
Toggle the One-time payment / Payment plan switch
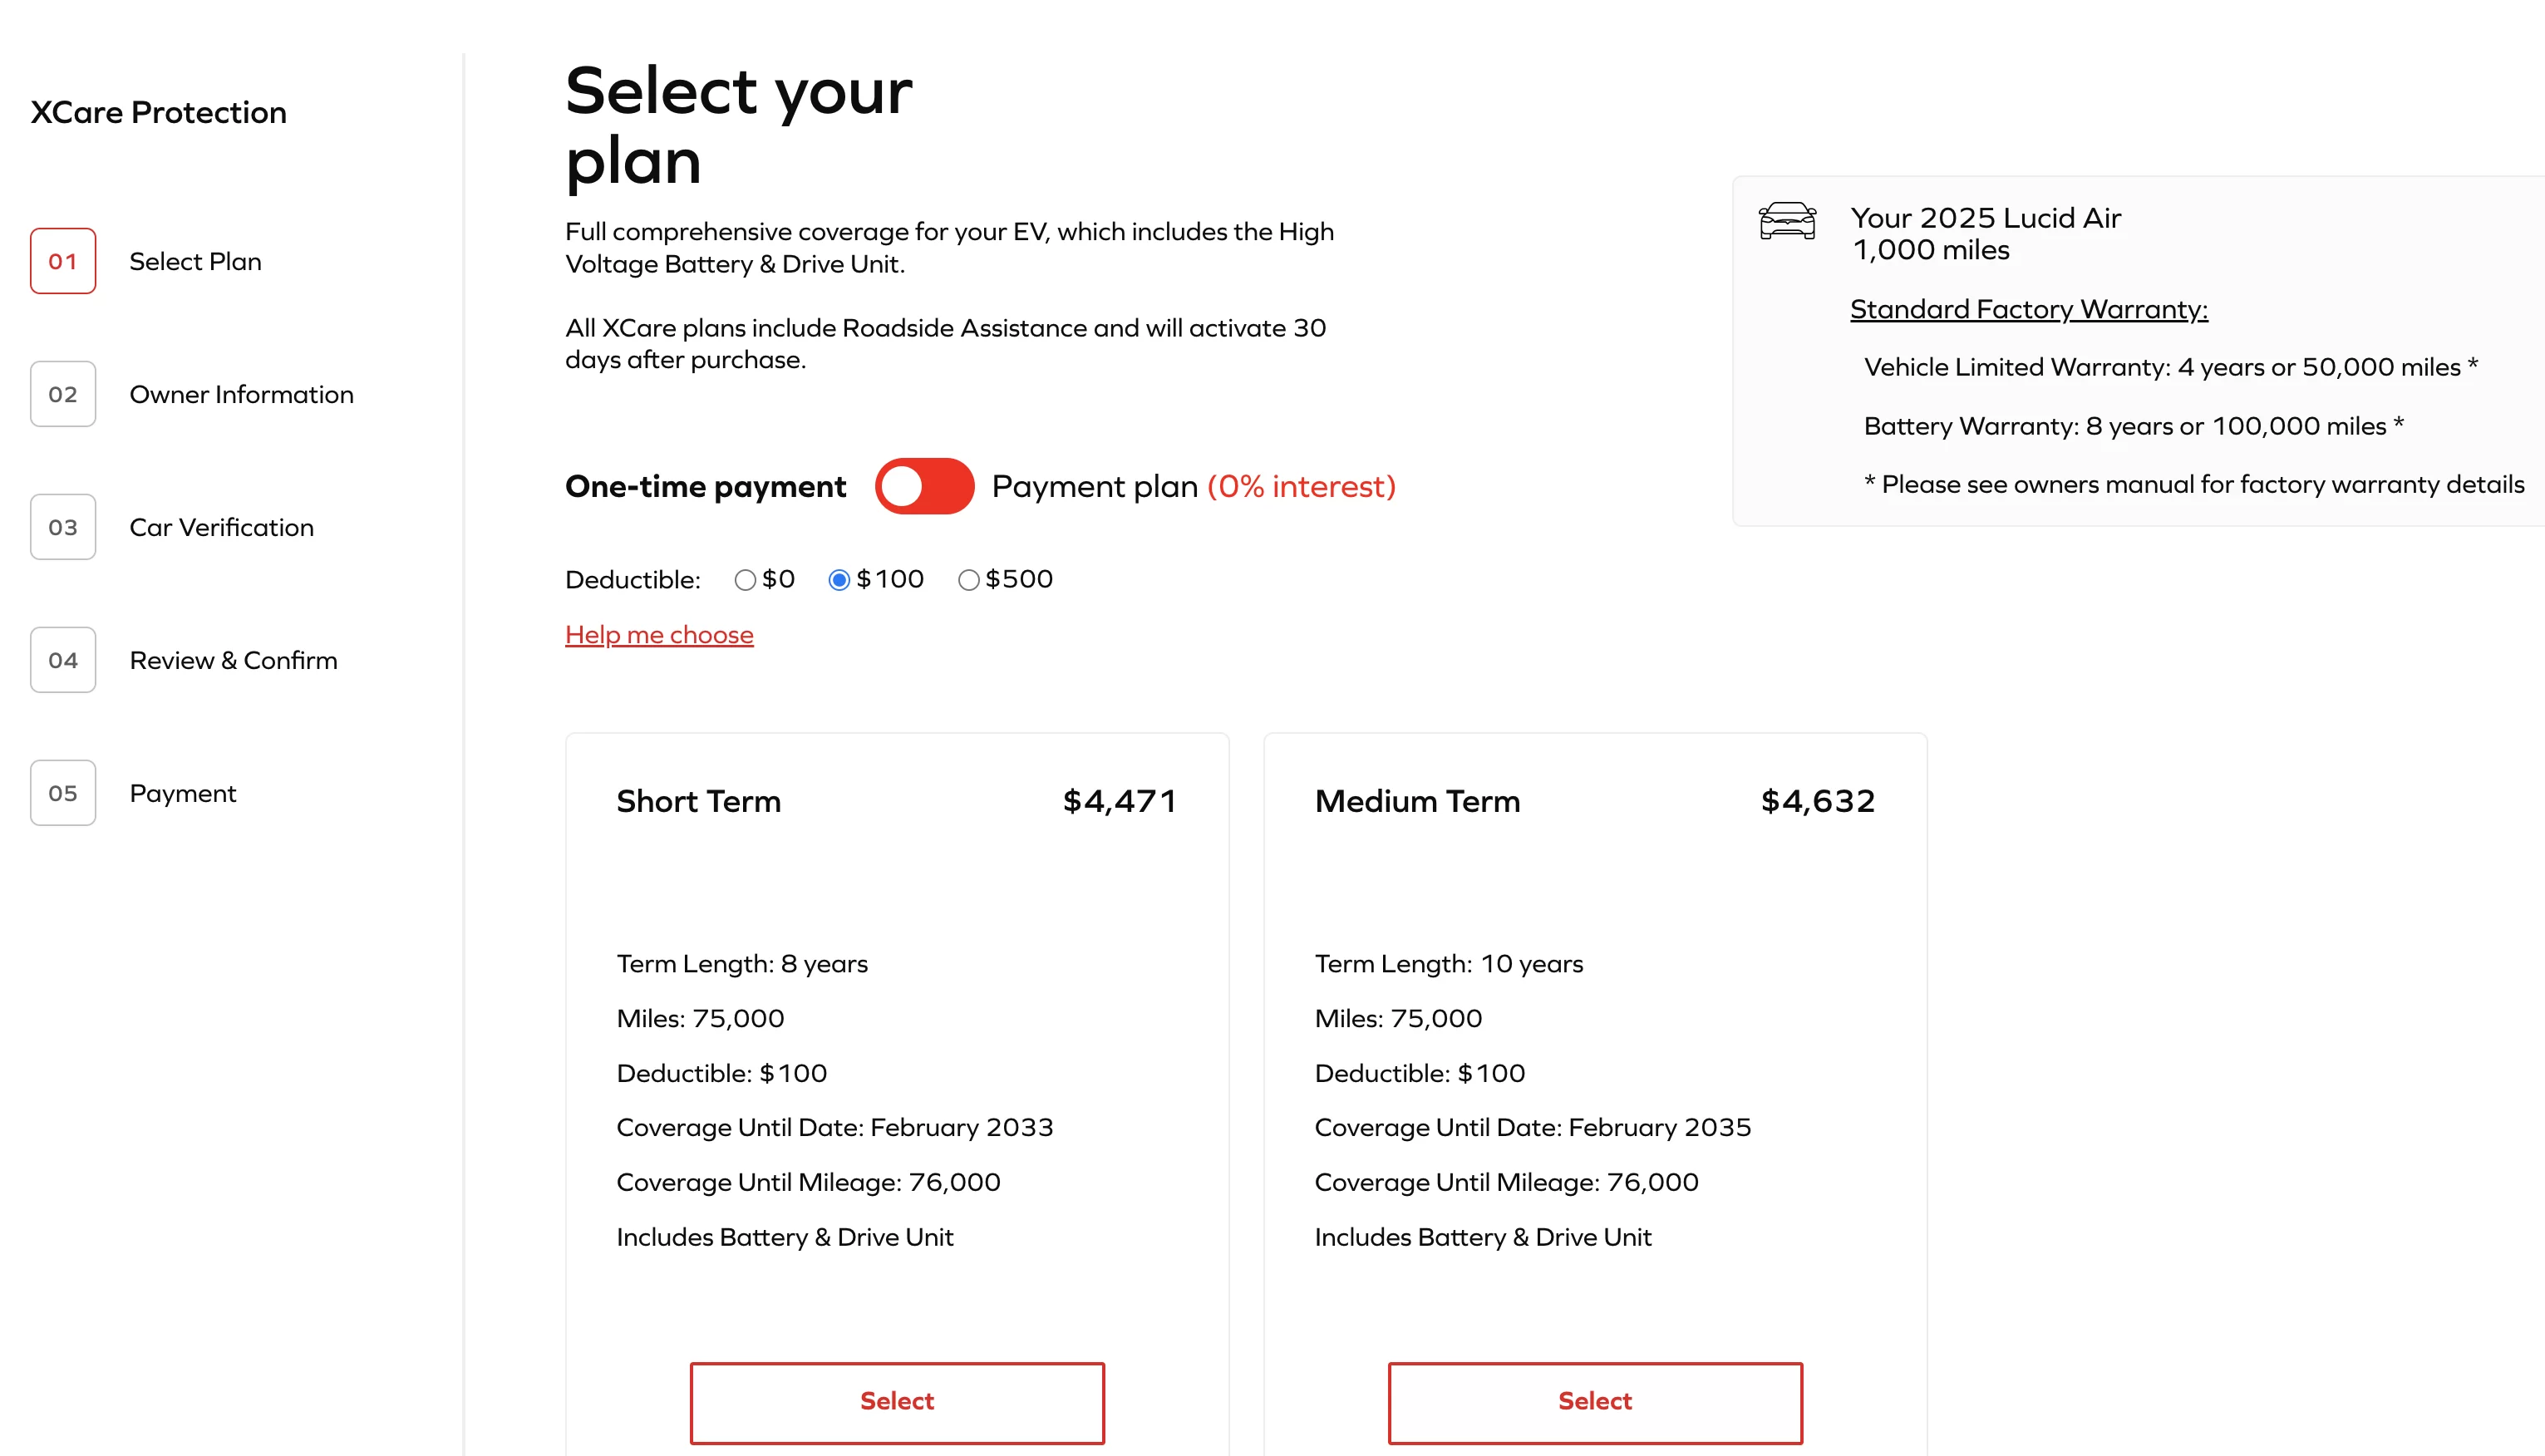tap(924, 486)
